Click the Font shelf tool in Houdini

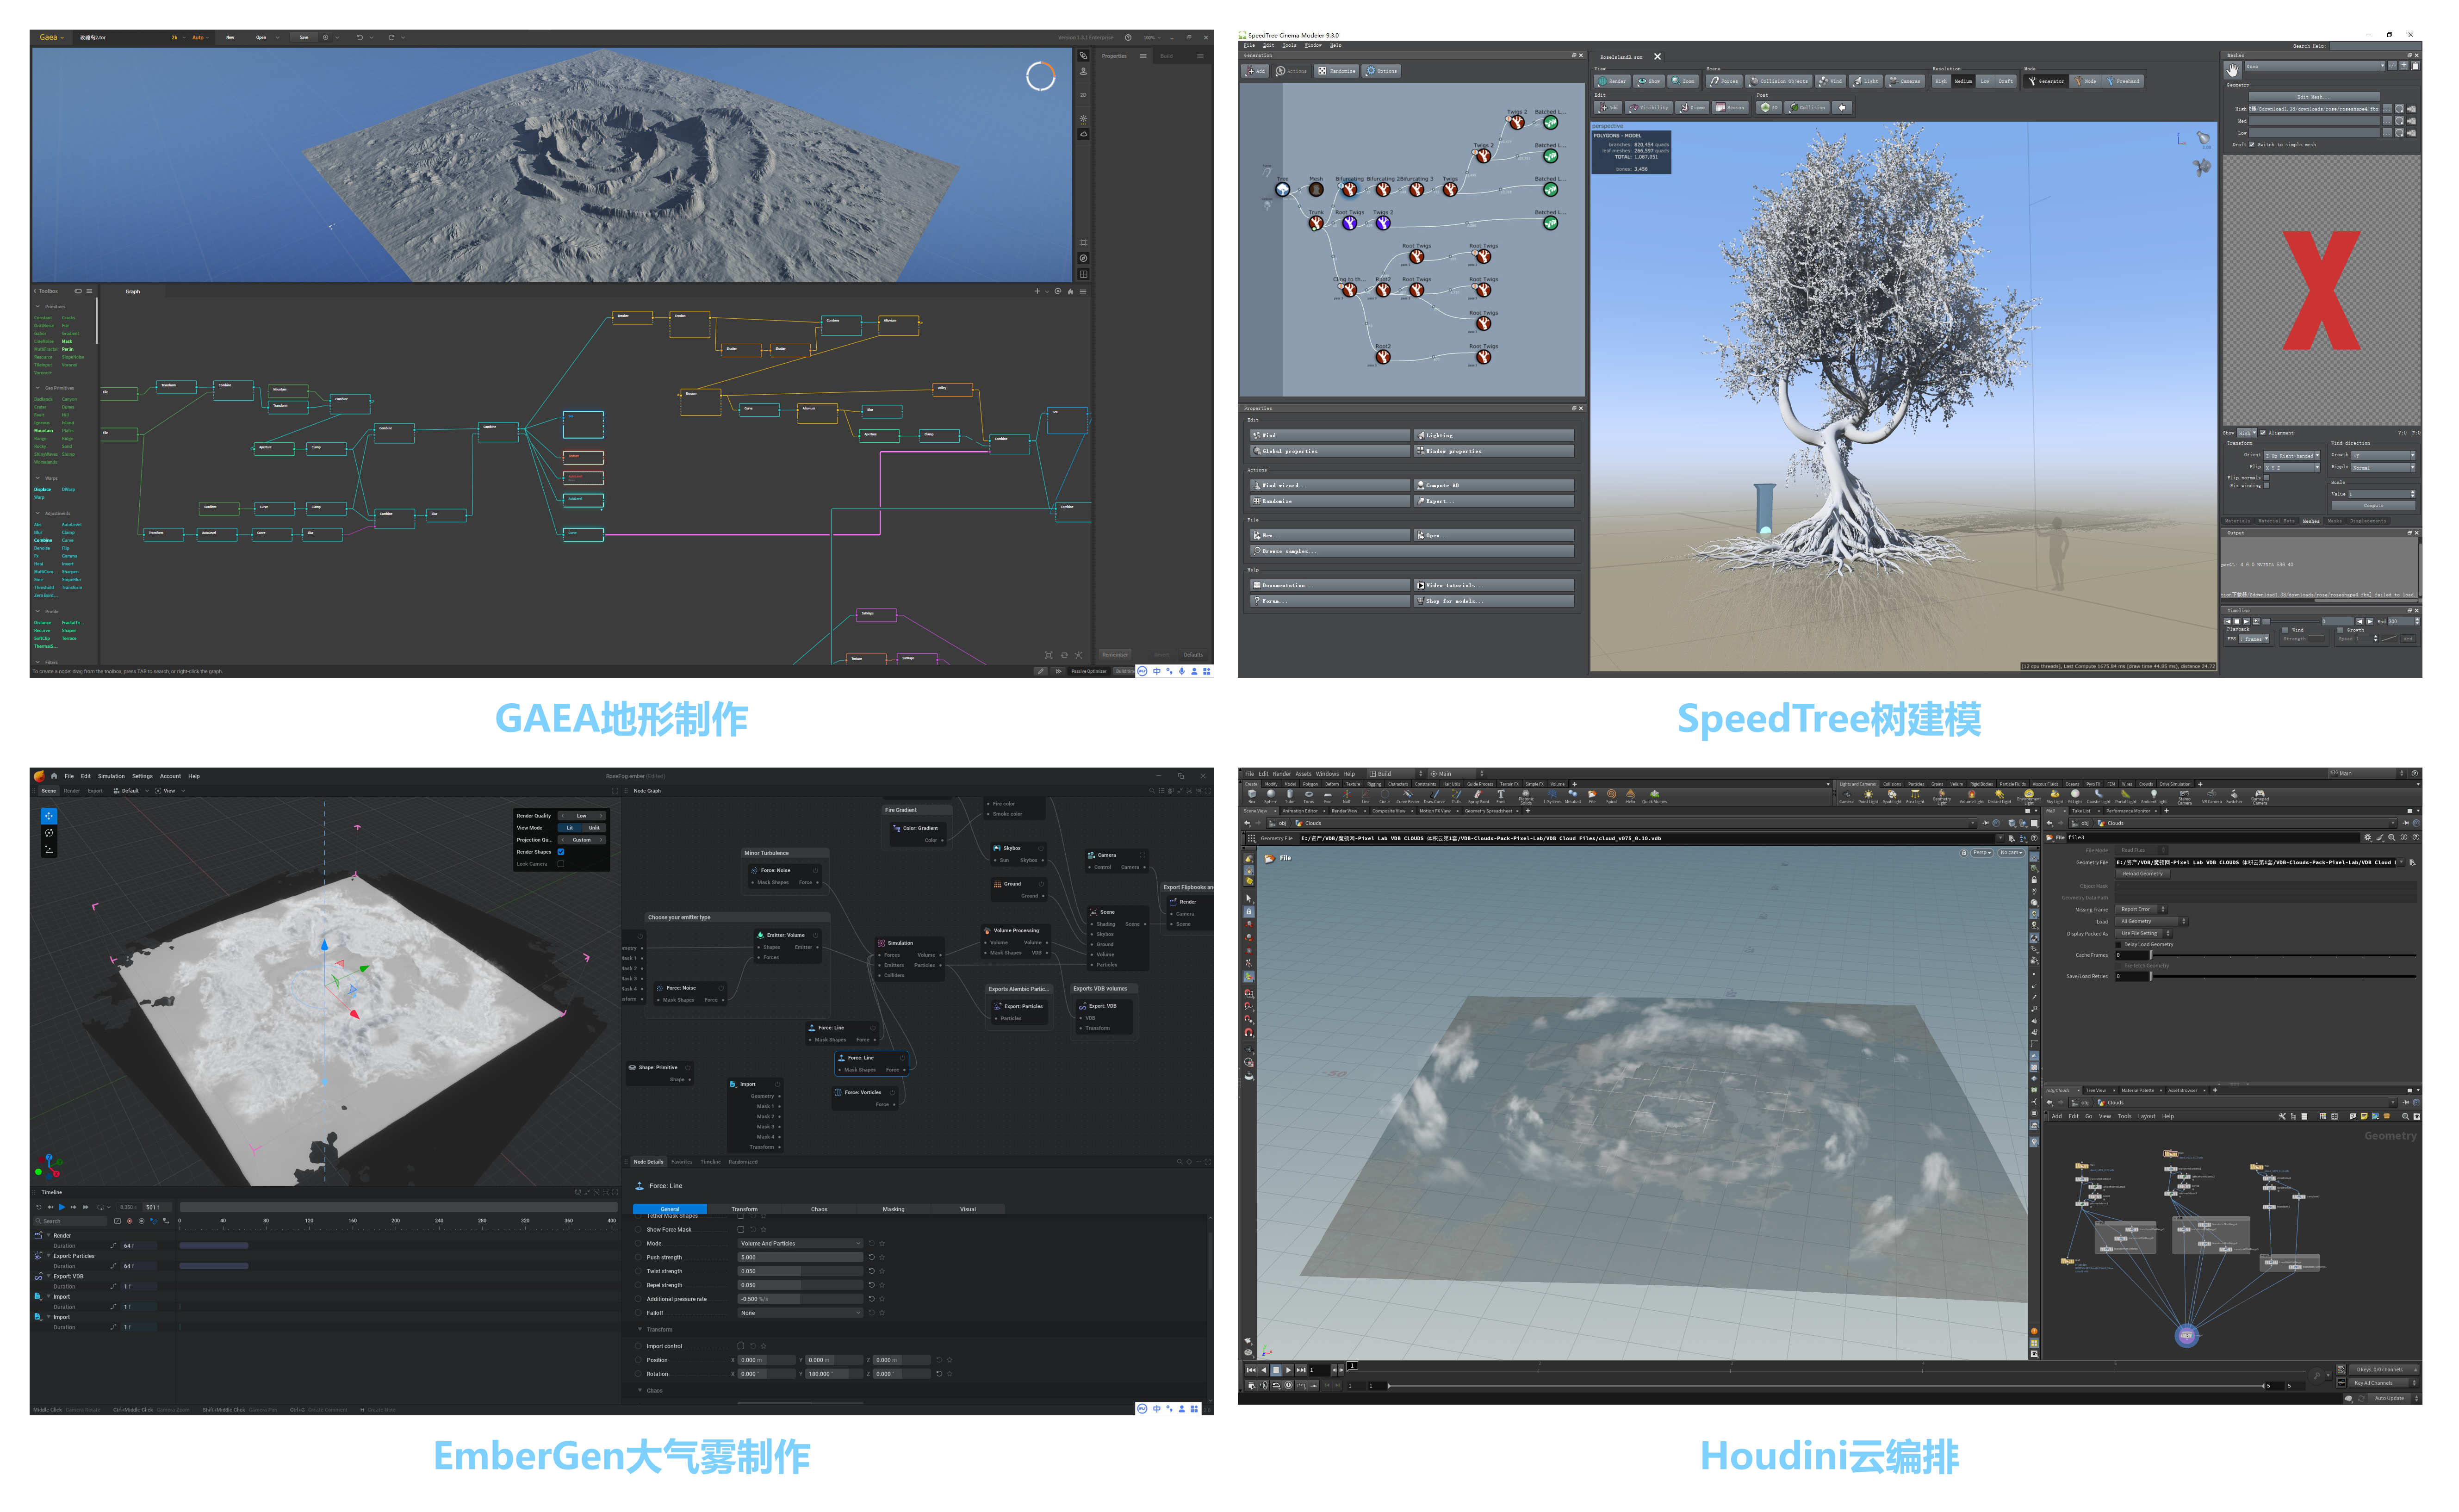[1501, 798]
